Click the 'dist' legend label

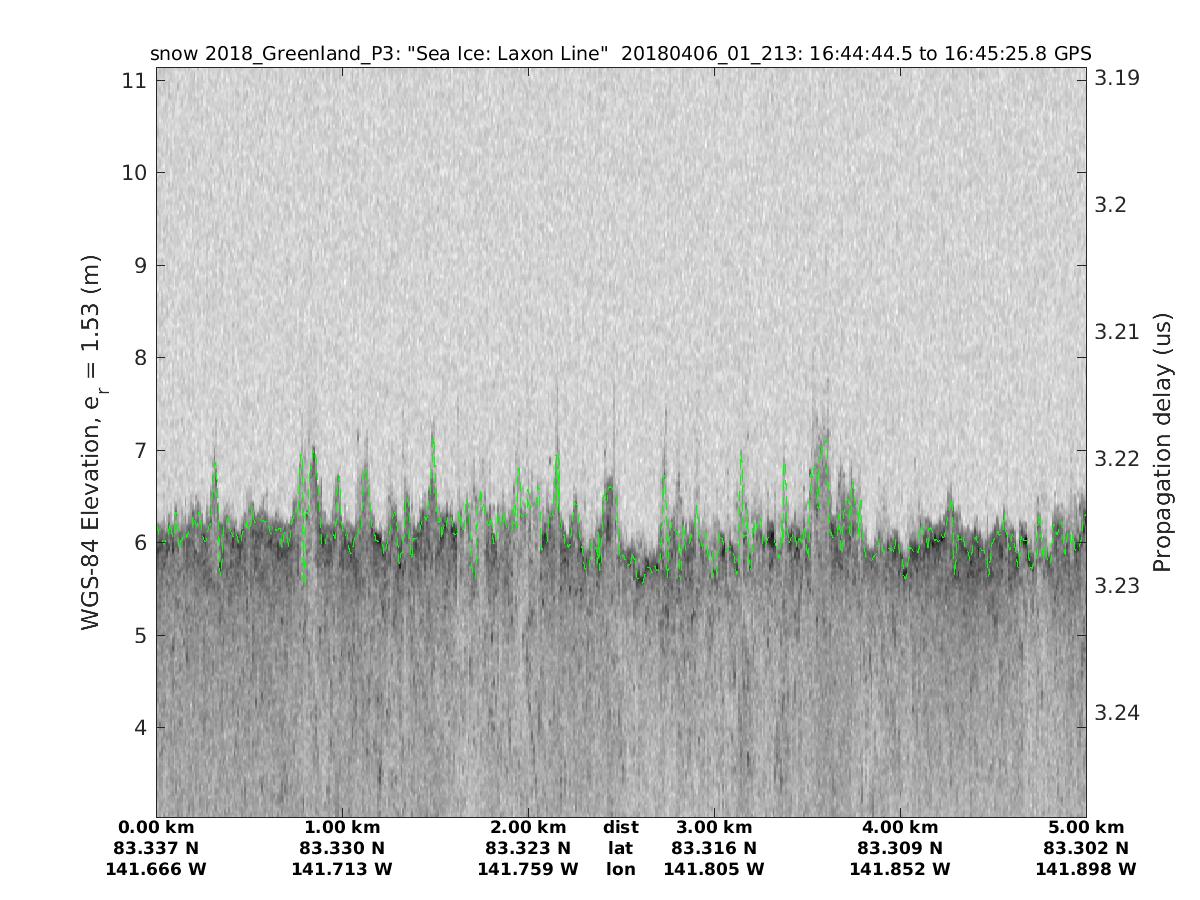click(x=620, y=827)
